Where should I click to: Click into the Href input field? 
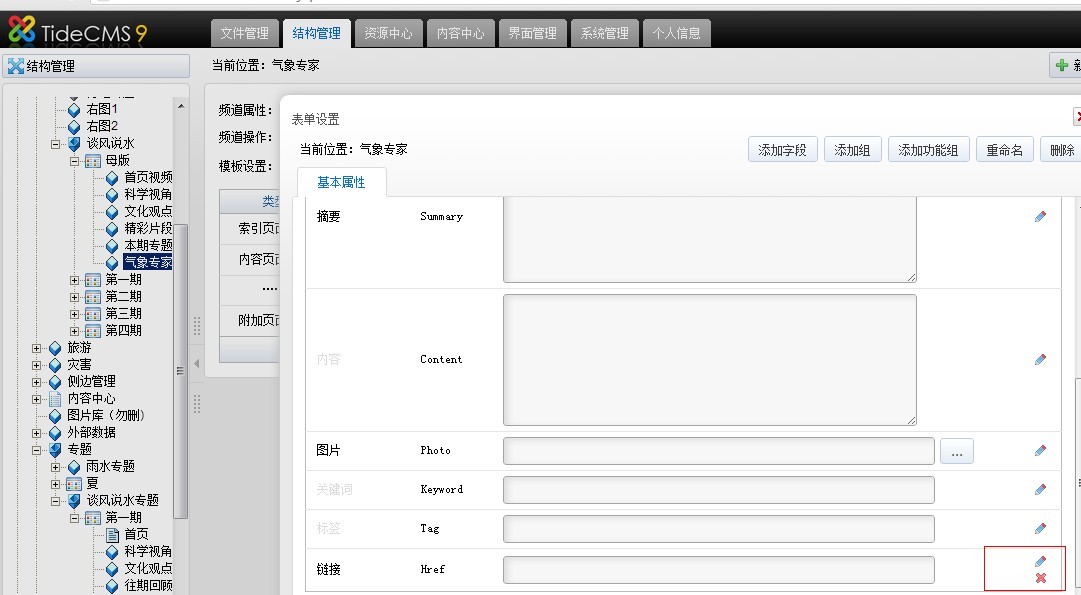click(x=718, y=569)
